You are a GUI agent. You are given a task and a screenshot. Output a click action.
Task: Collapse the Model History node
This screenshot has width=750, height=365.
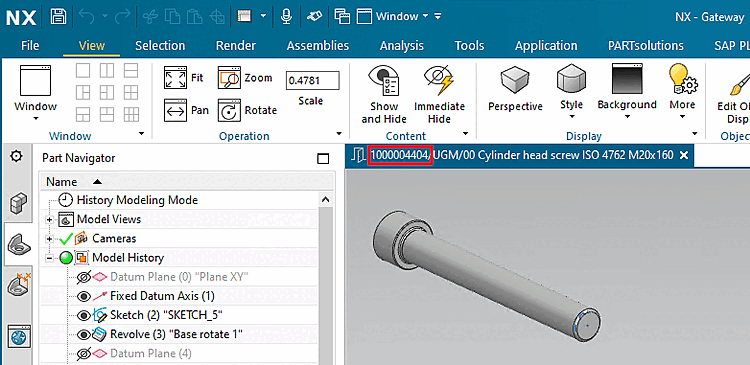49,258
